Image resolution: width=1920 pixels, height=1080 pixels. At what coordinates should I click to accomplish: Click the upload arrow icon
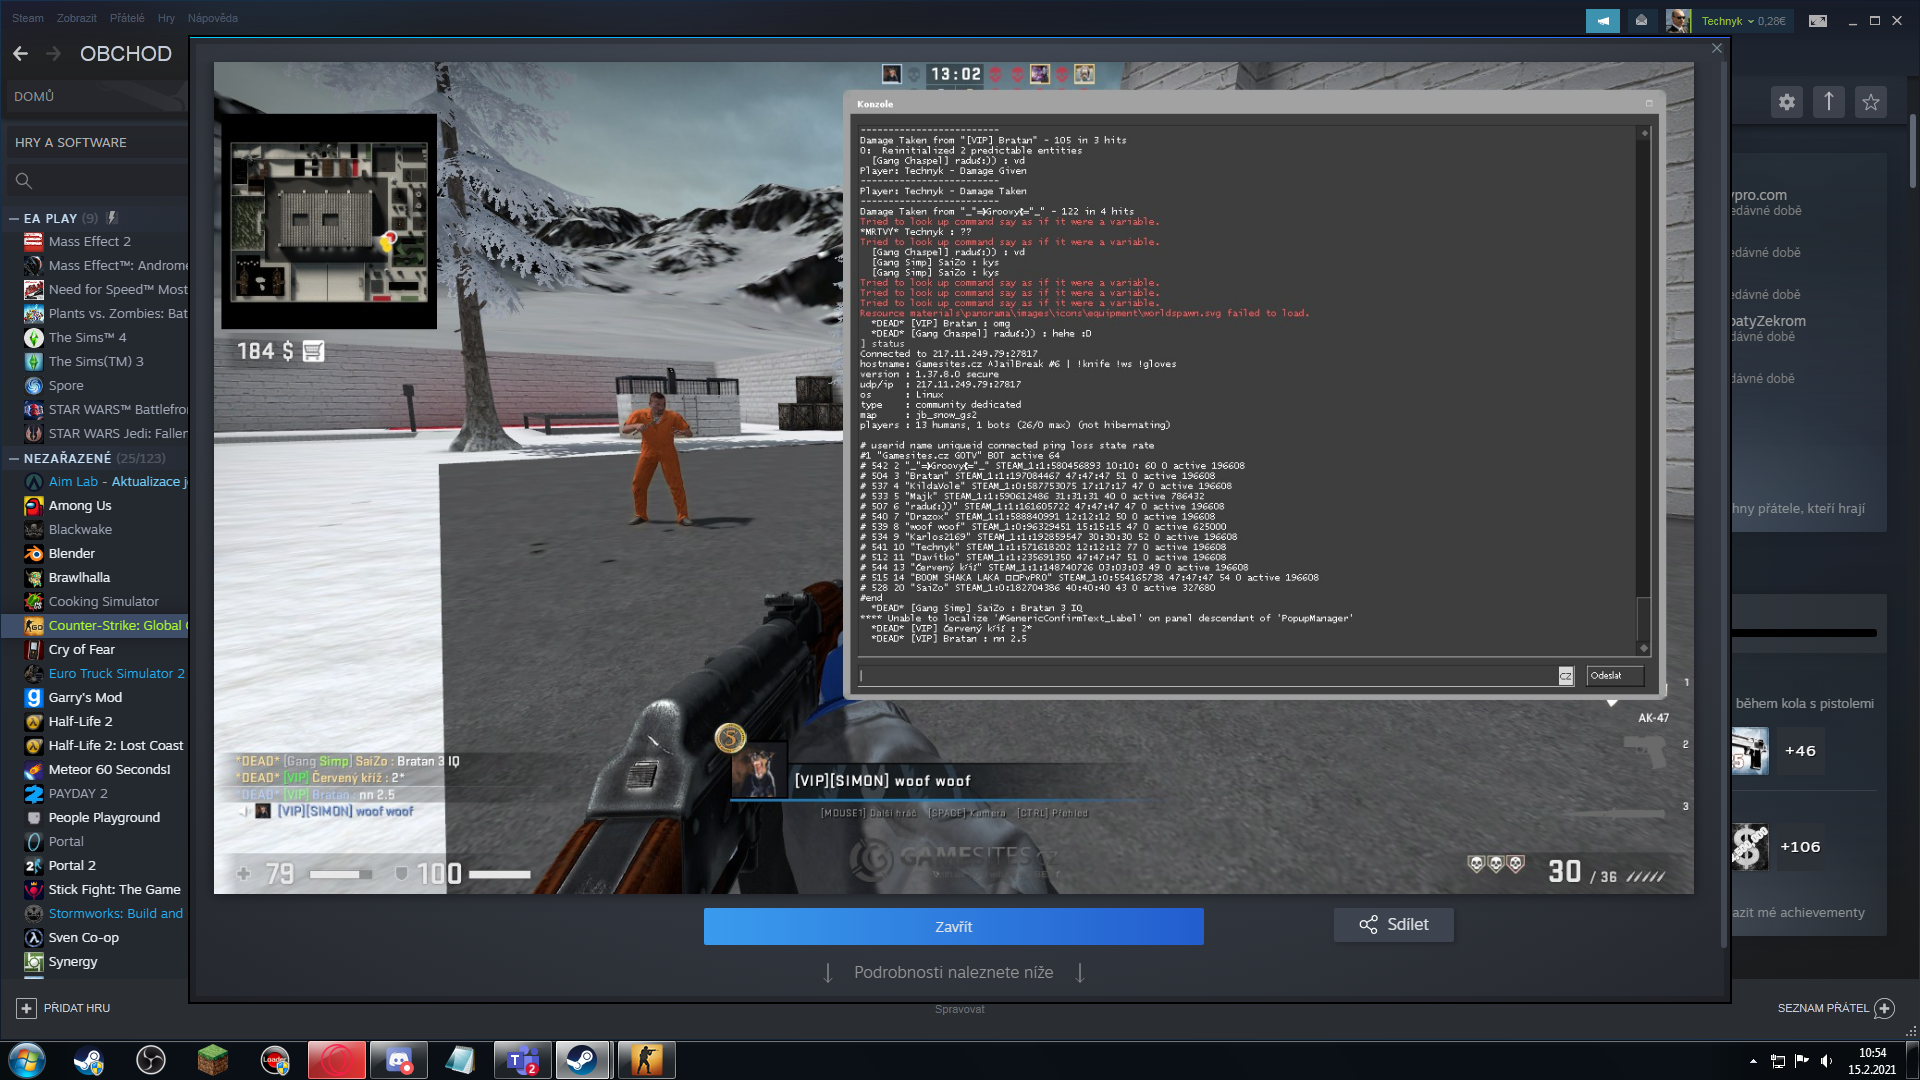[x=1829, y=101]
